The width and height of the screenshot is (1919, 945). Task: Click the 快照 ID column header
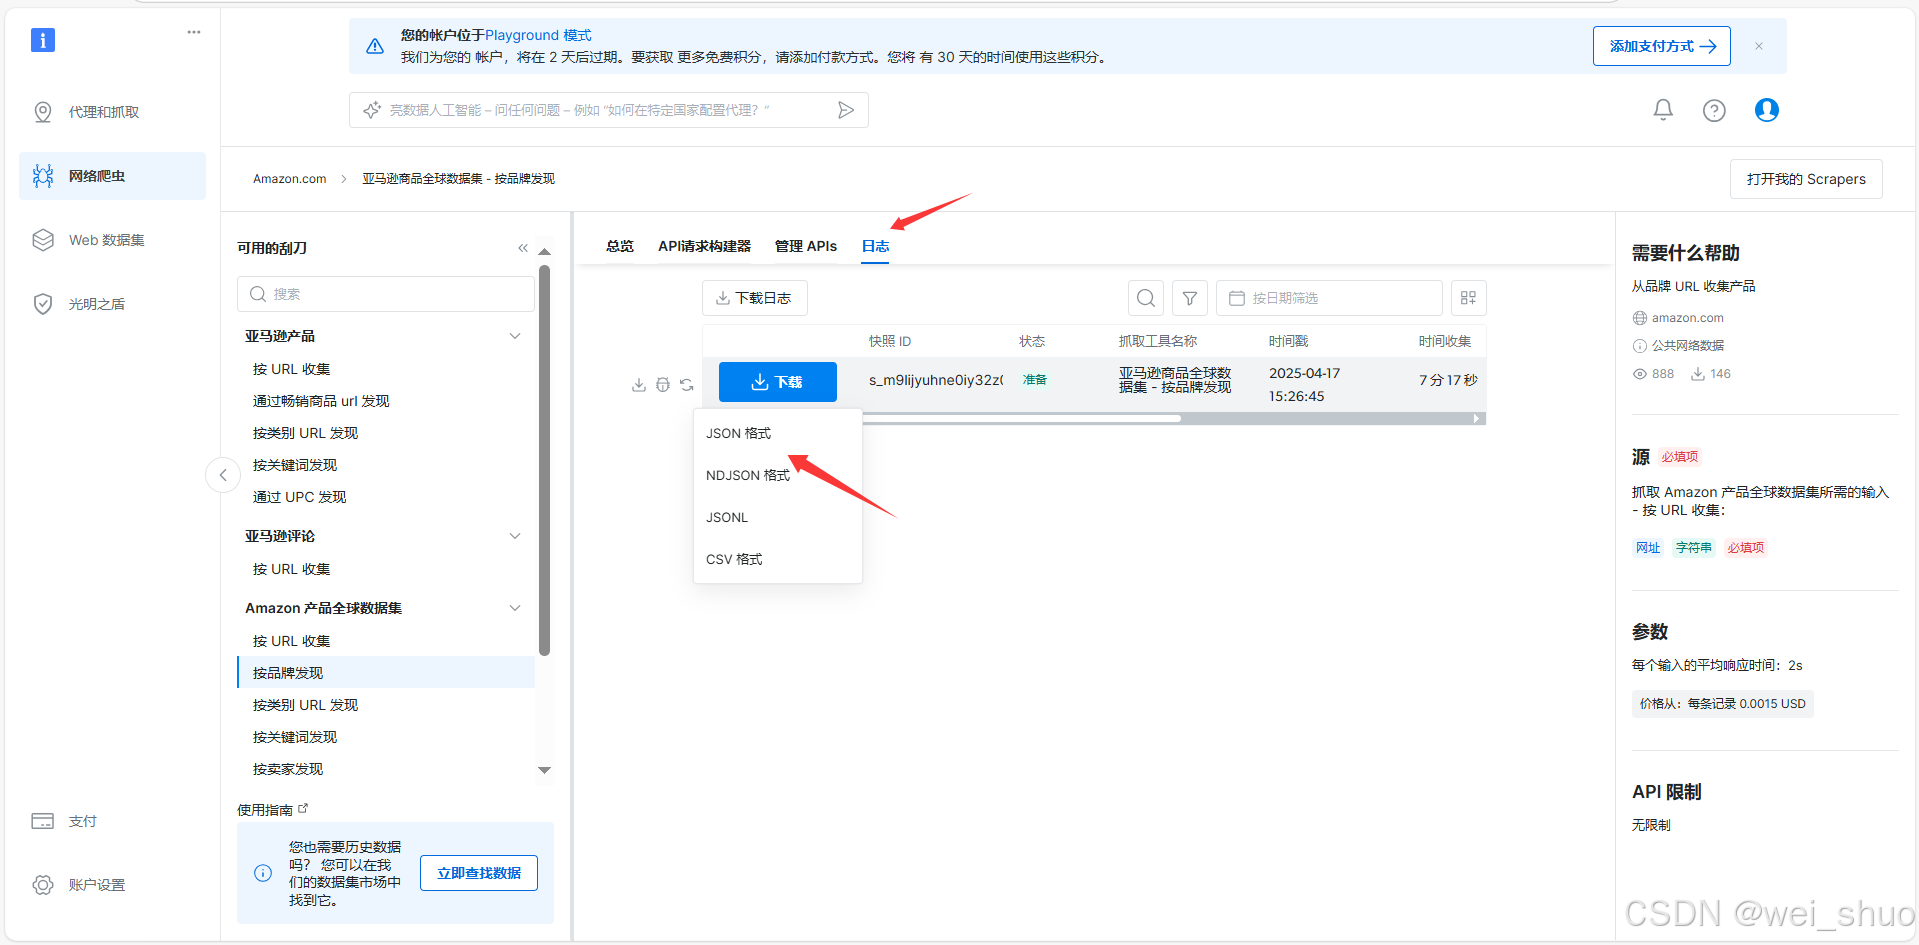tap(890, 341)
